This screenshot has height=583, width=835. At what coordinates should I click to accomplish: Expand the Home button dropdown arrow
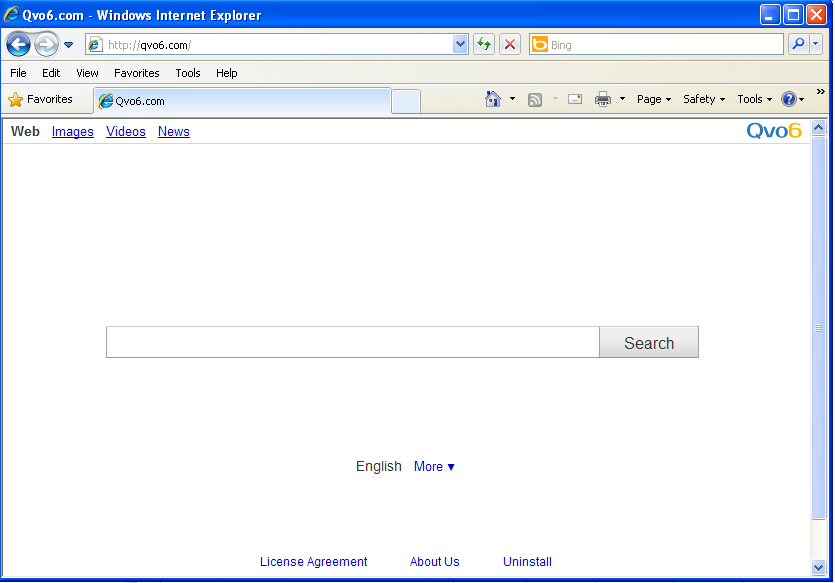512,98
